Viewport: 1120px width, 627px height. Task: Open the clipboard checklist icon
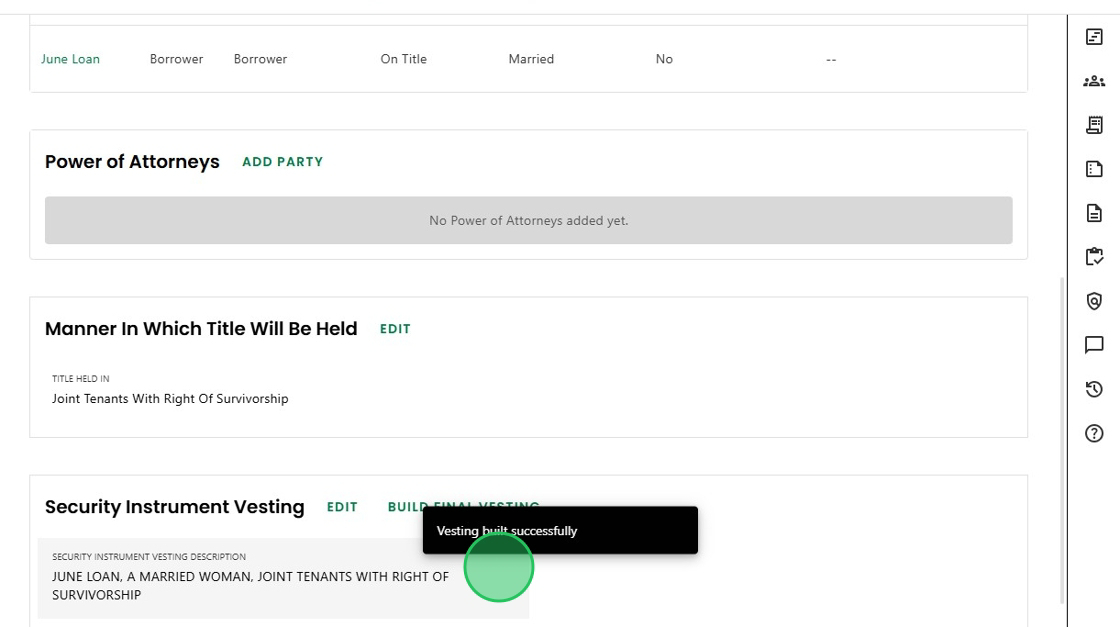tap(1094, 257)
